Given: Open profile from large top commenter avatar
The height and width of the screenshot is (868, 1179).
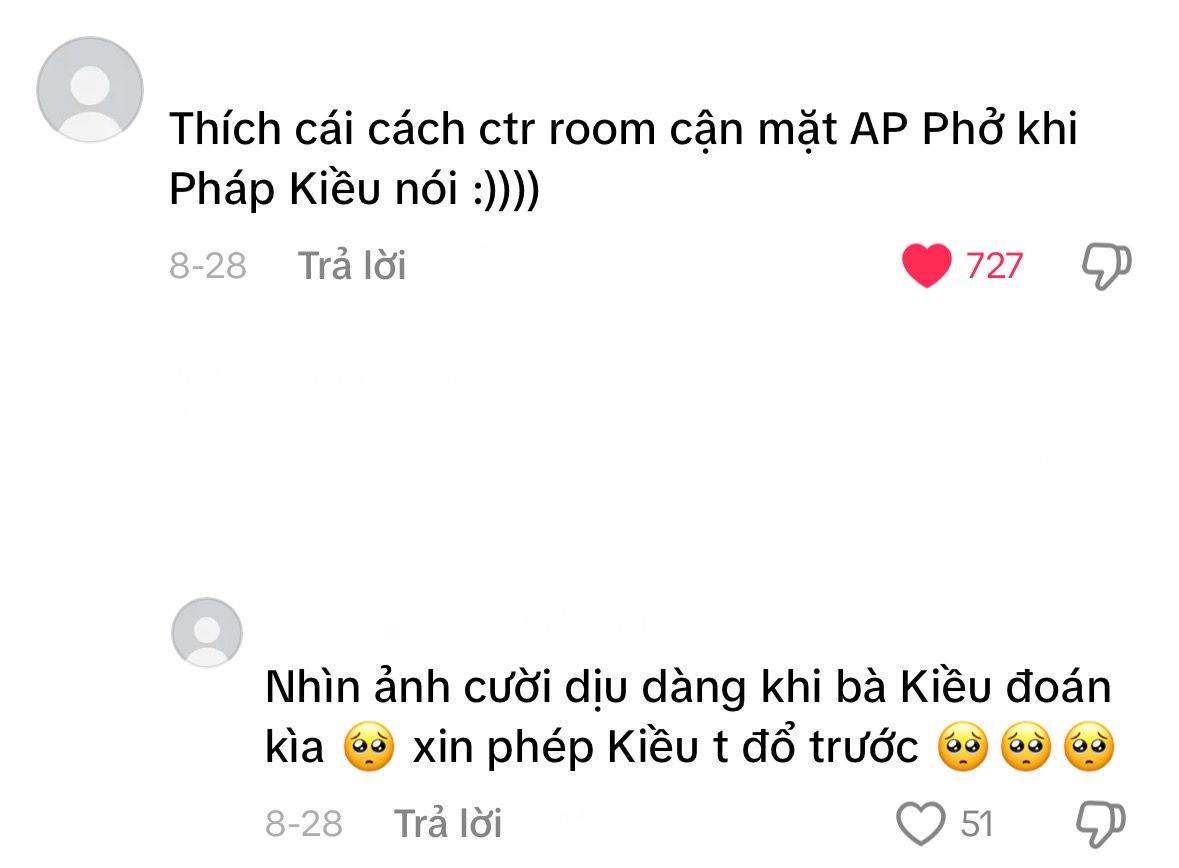Looking at the screenshot, I should [x=90, y=90].
